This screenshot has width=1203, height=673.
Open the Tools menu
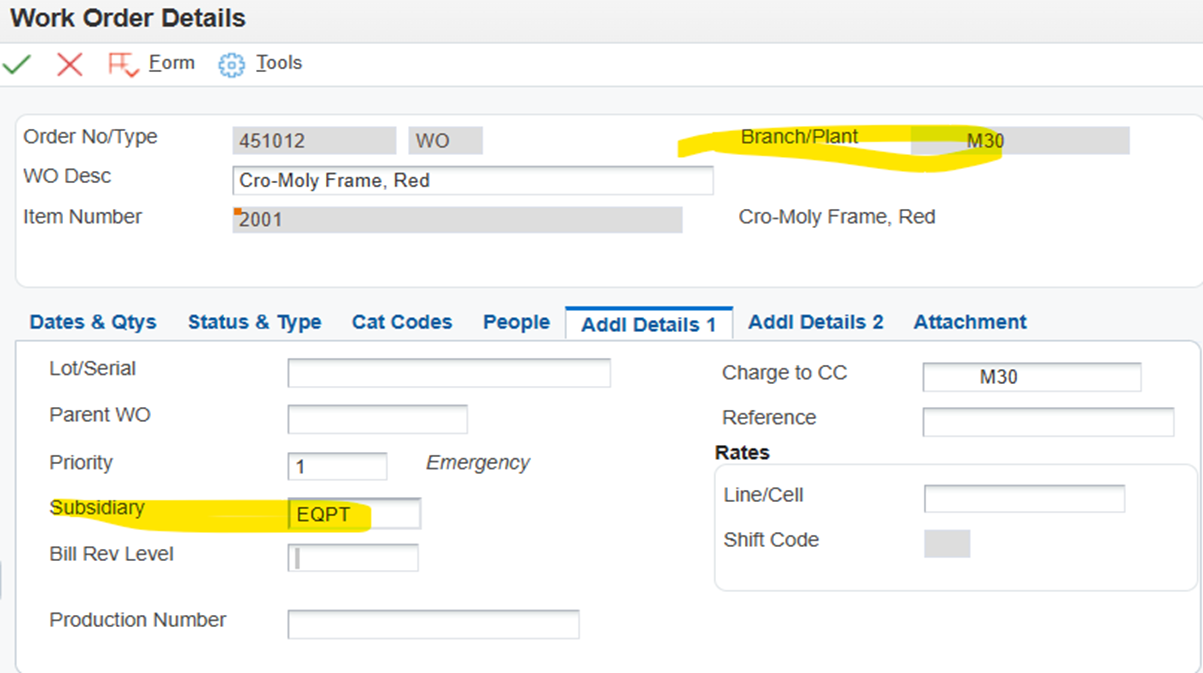point(279,62)
